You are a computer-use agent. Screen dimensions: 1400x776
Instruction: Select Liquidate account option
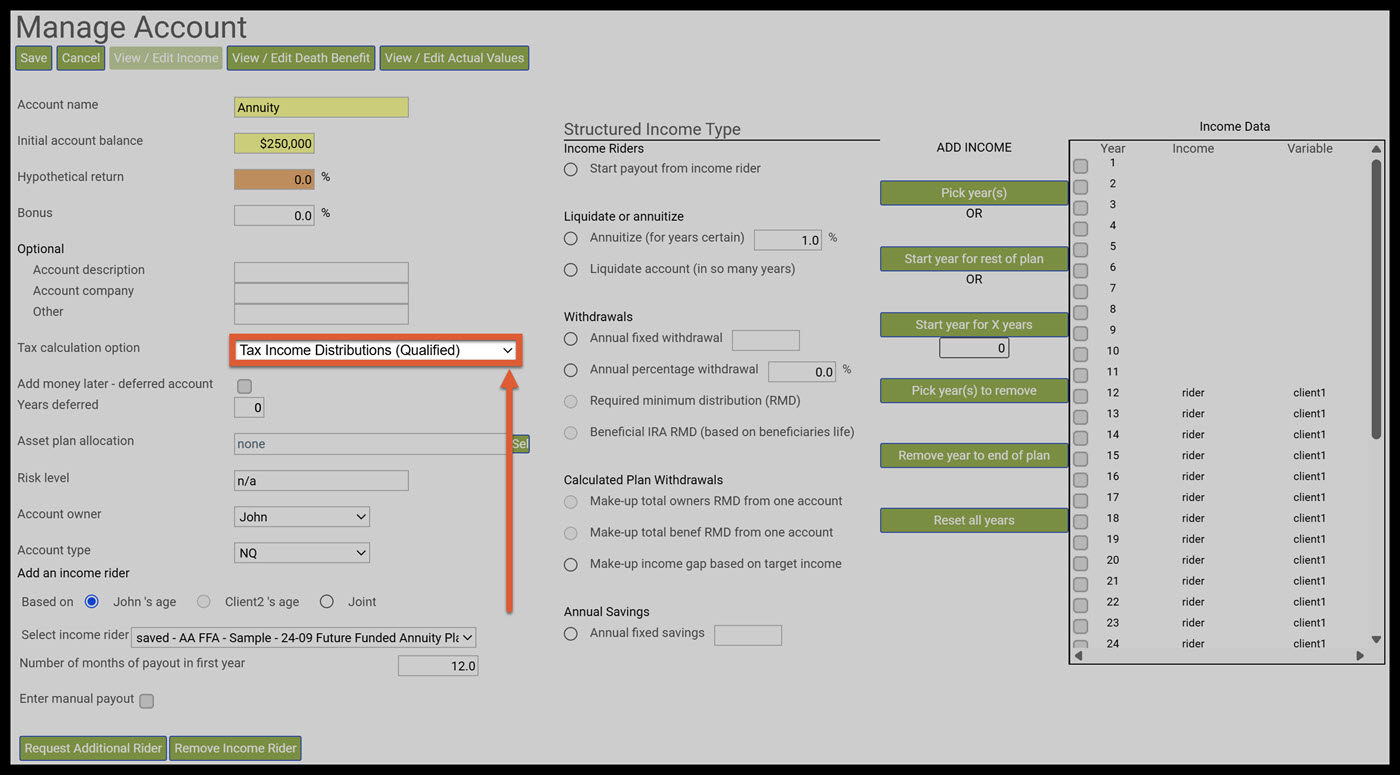click(571, 270)
